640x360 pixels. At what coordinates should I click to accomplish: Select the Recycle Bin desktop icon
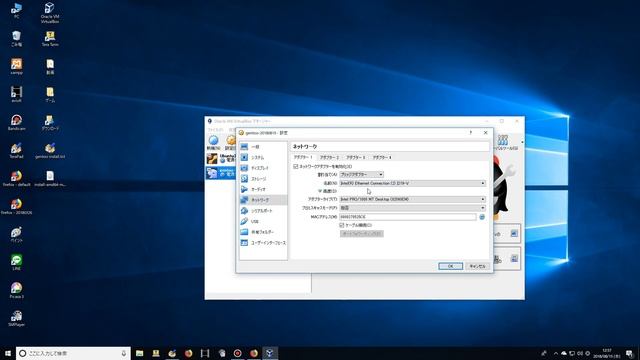pyautogui.click(x=16, y=38)
